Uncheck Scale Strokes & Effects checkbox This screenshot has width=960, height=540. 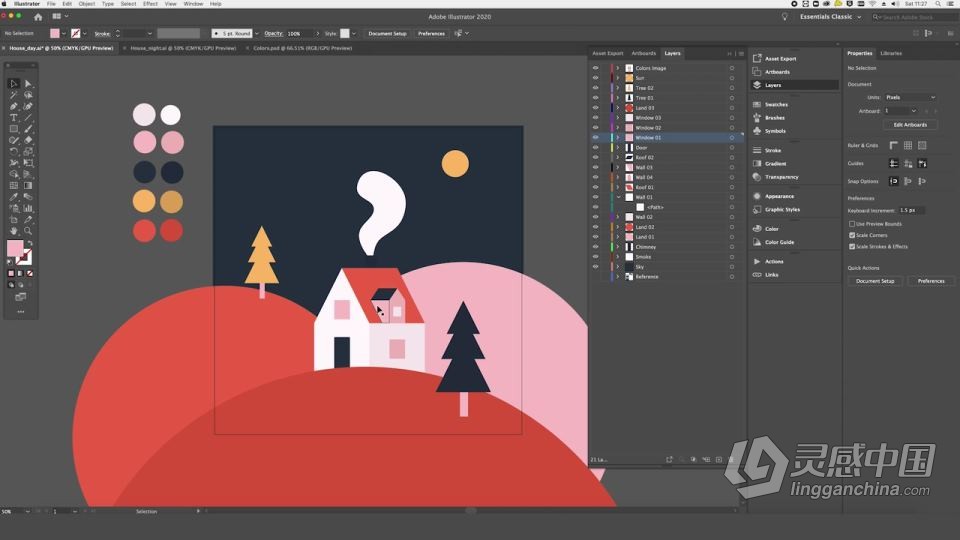click(x=852, y=247)
